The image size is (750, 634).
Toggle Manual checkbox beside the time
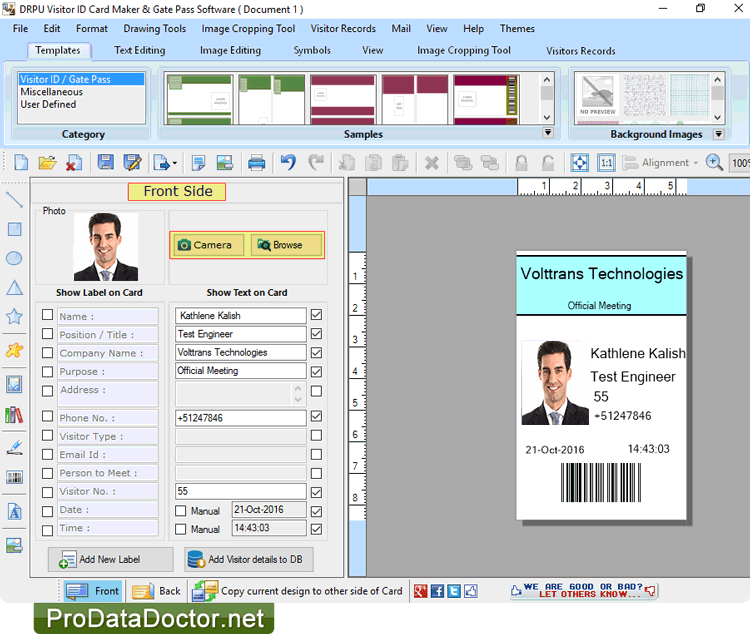[180, 529]
